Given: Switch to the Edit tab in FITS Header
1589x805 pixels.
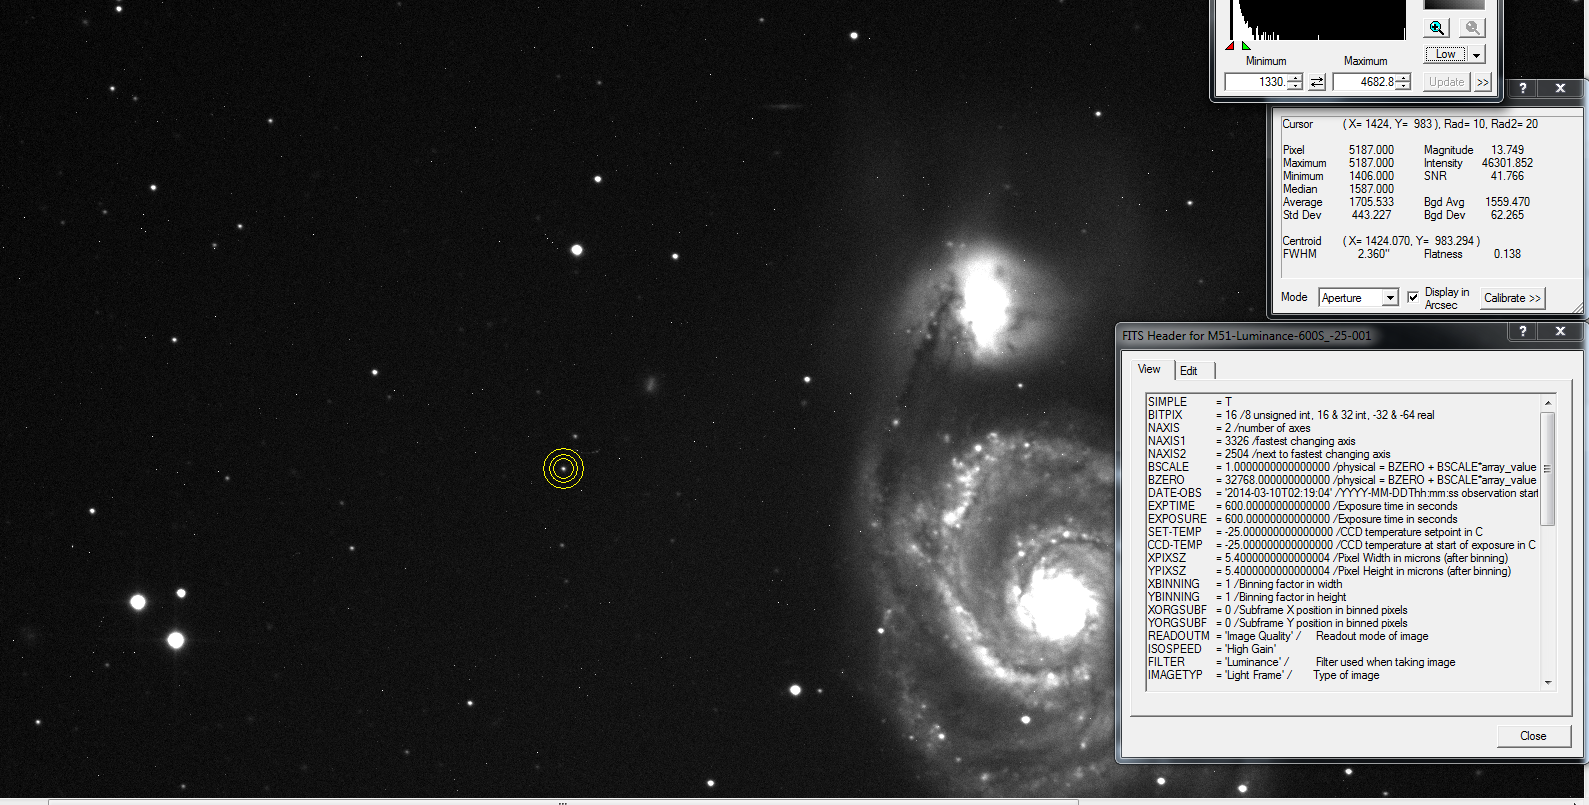Looking at the screenshot, I should tap(1189, 371).
